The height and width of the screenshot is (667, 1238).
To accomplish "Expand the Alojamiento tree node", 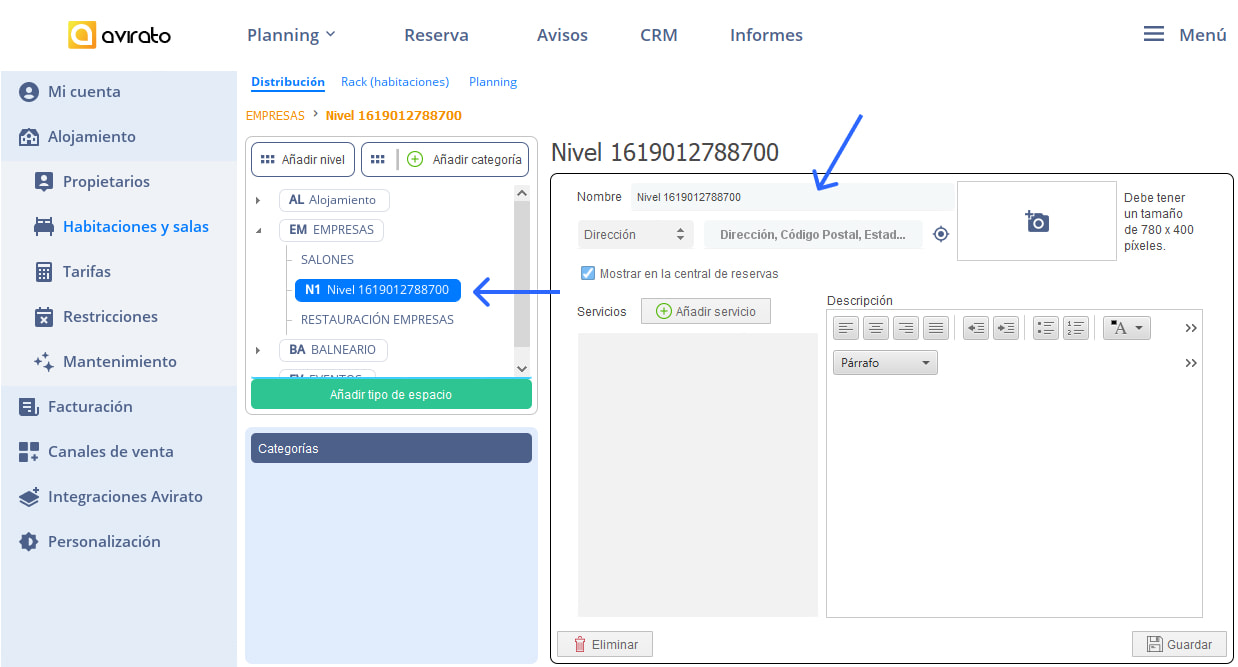I will coord(259,201).
